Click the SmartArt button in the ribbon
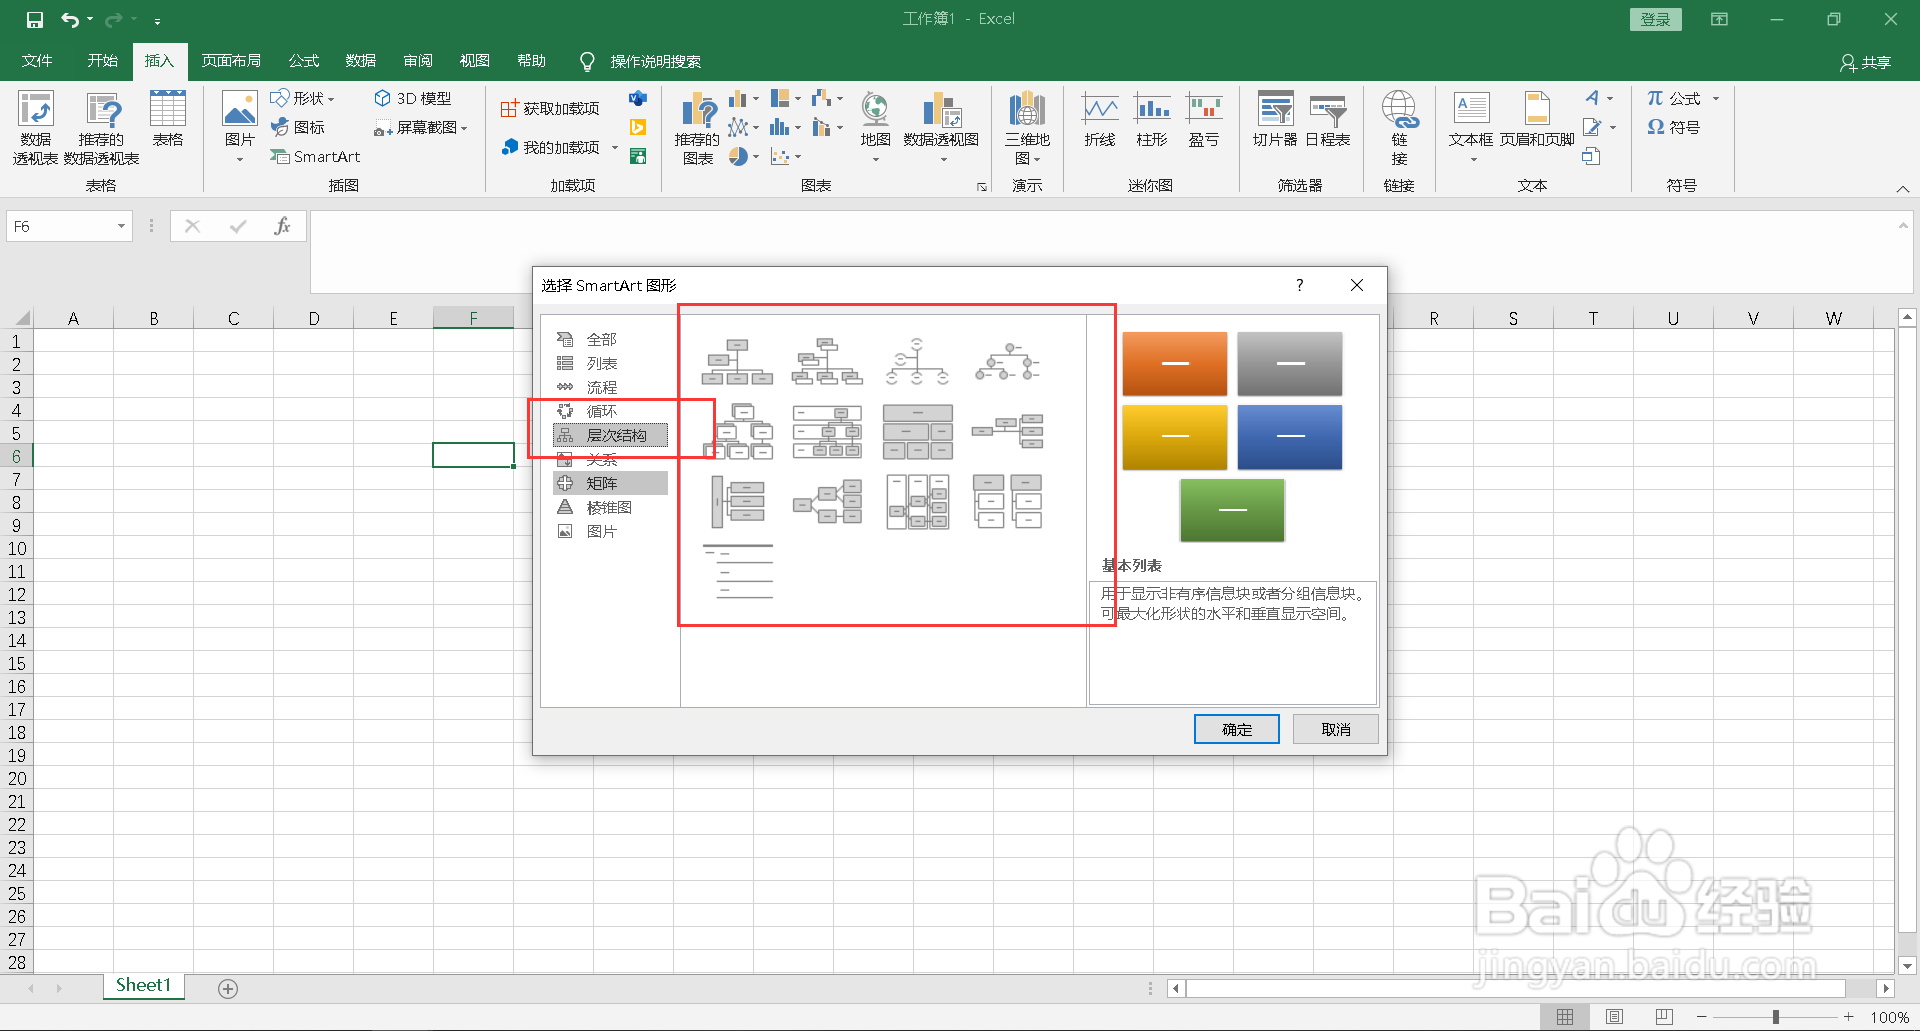Screen dimensions: 1920x1031 tap(316, 156)
